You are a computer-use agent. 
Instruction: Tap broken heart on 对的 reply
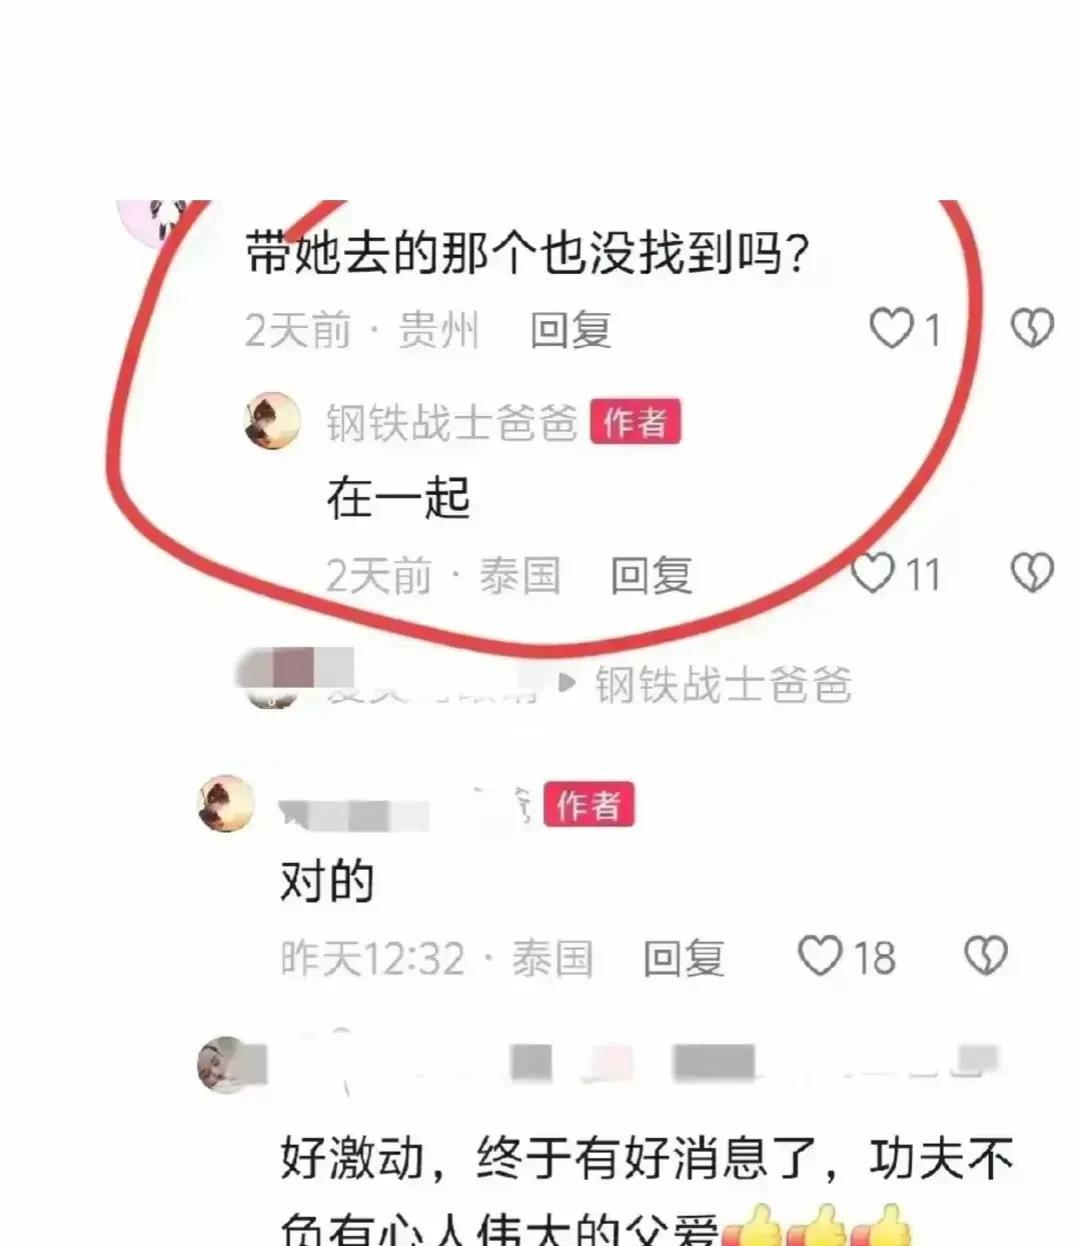(x=985, y=956)
